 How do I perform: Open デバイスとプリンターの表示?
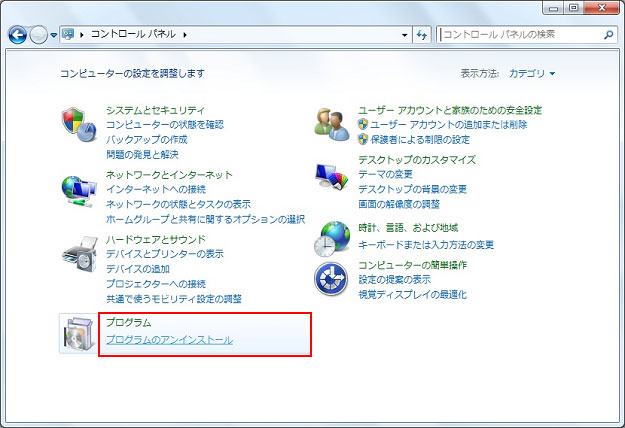[x=165, y=254]
